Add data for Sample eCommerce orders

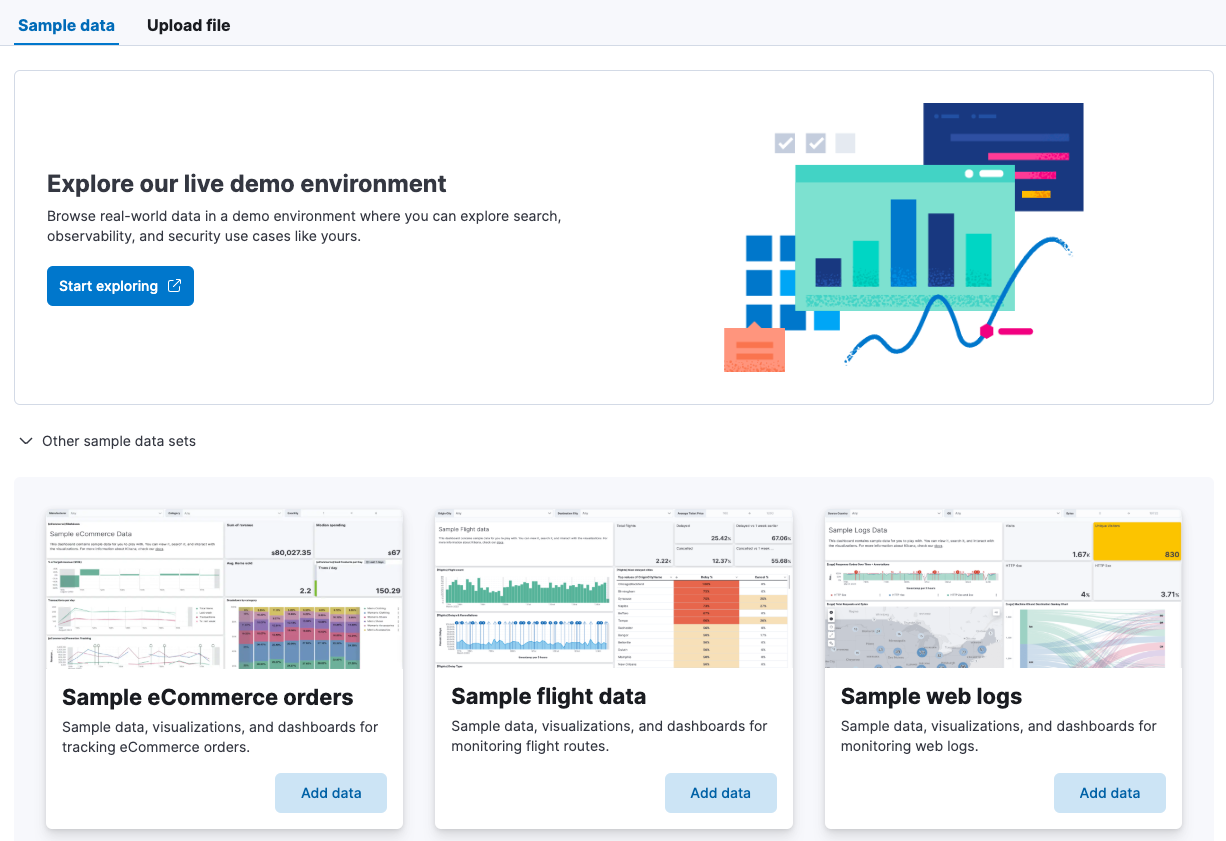point(330,792)
